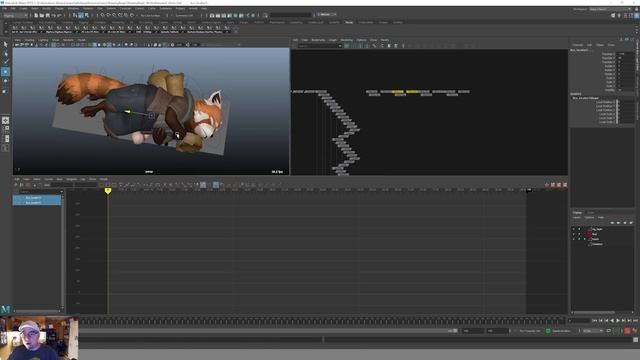Toggle playback P of topmost display layer
Image resolution: width=640 pixels, height=360 pixels.
[x=579, y=229]
